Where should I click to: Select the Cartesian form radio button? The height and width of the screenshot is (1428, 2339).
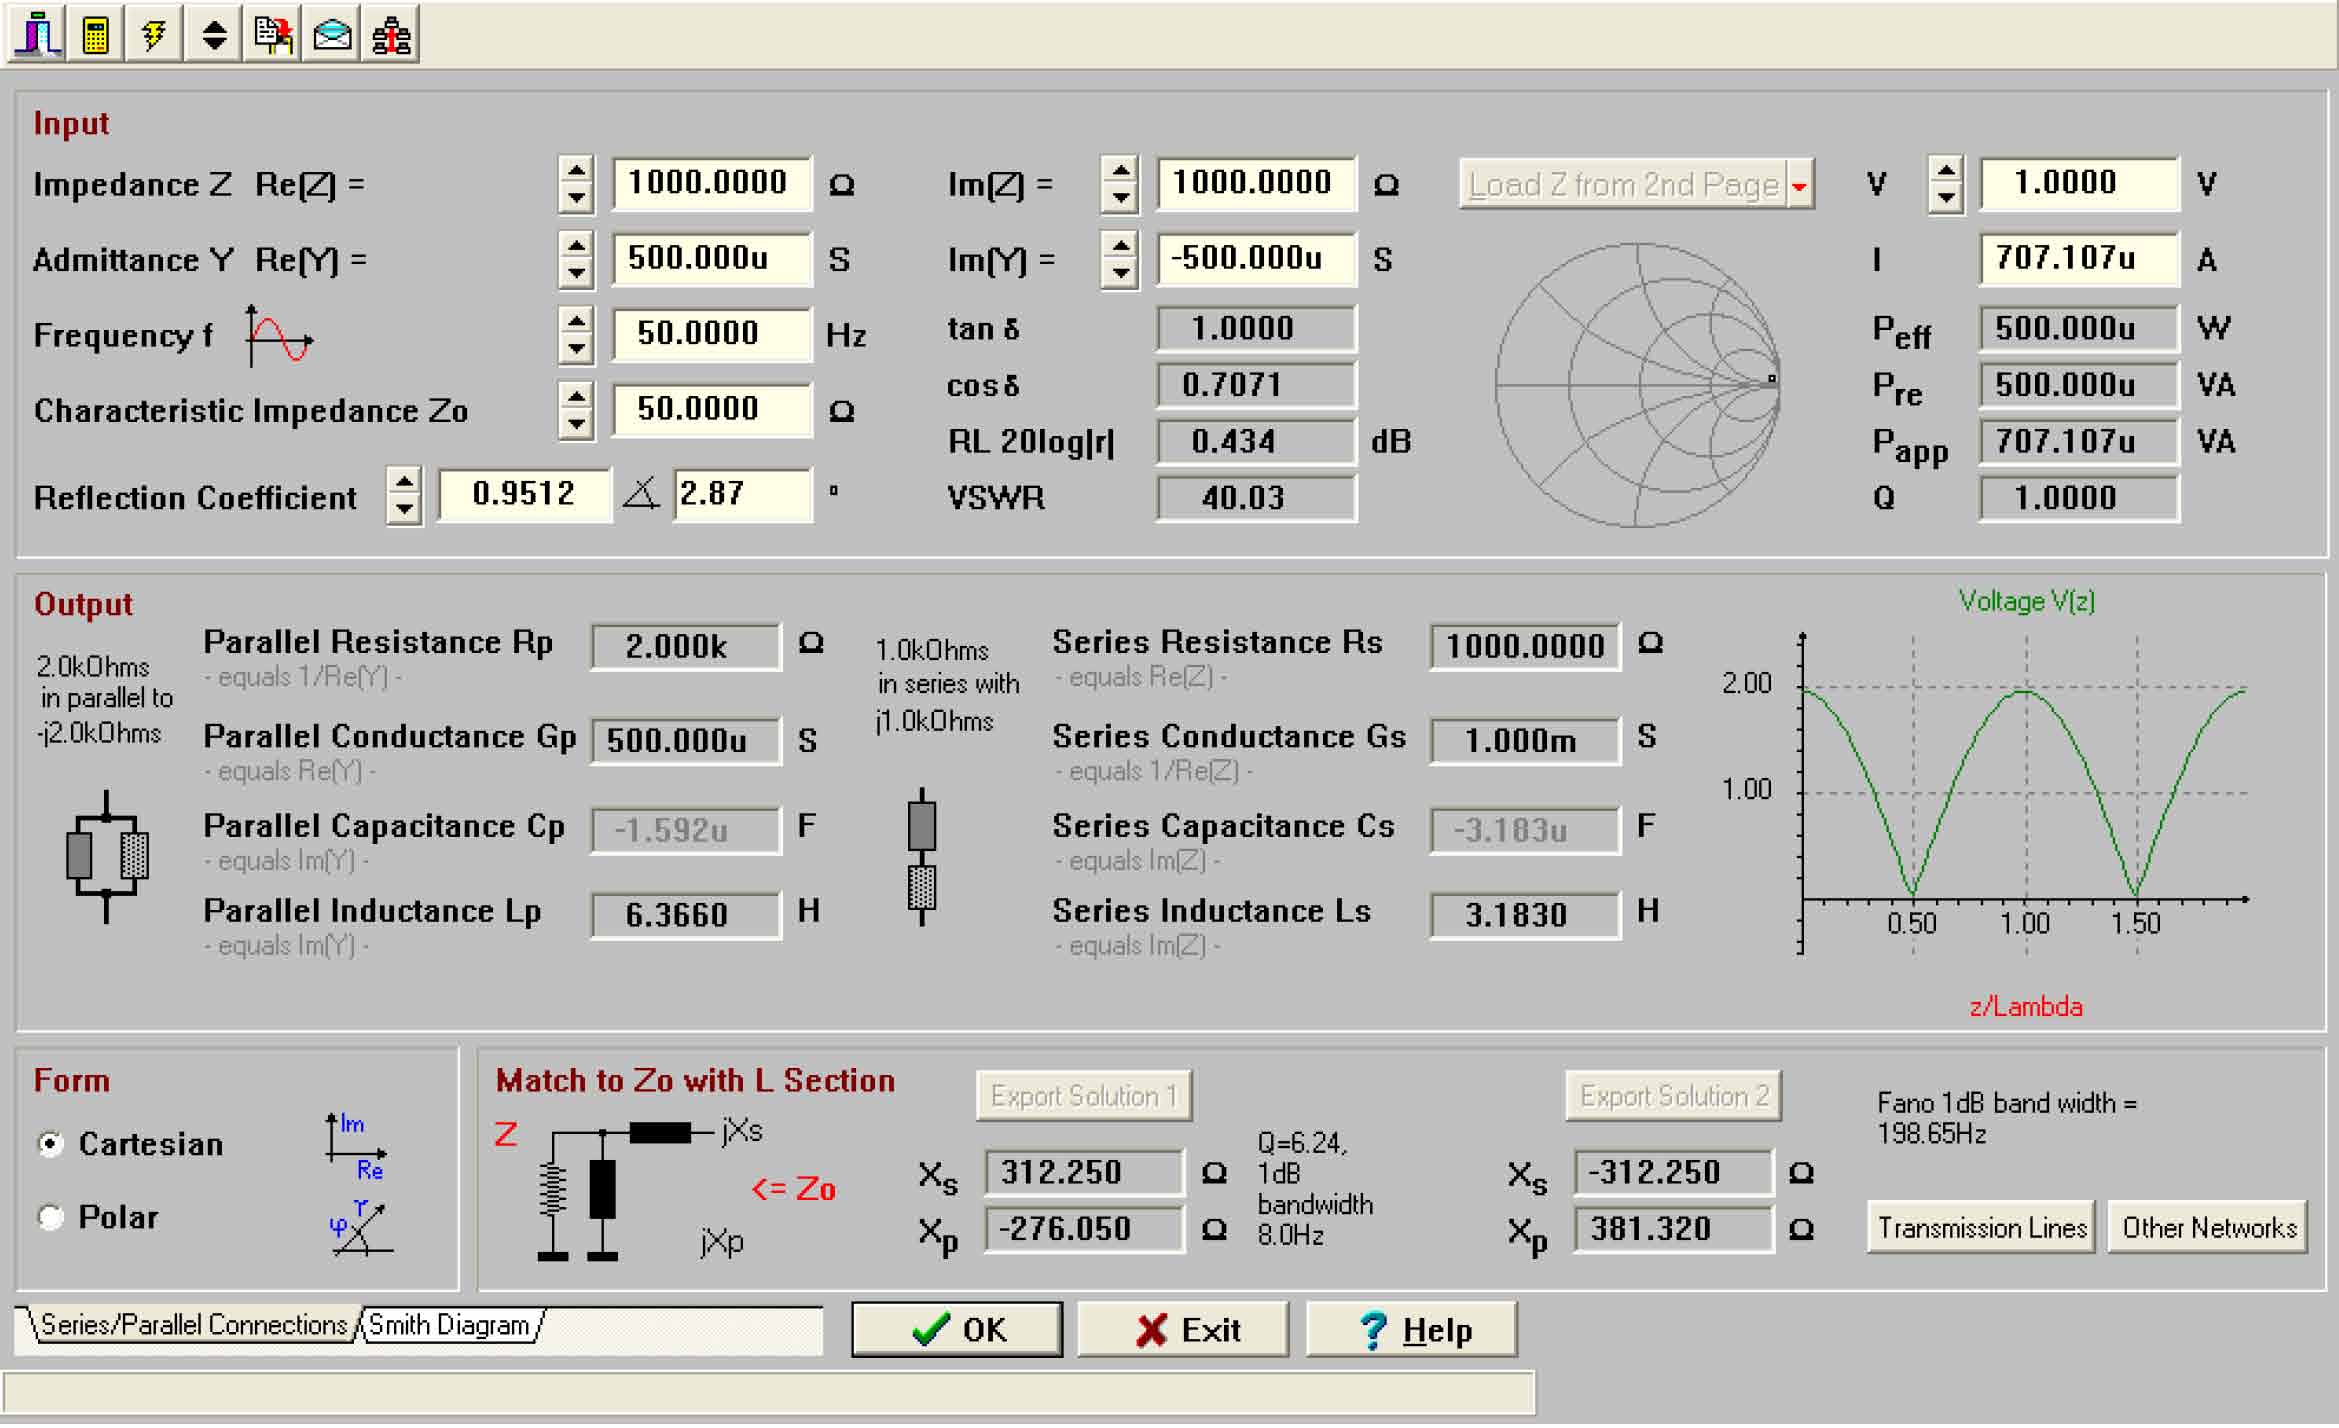coord(50,1144)
